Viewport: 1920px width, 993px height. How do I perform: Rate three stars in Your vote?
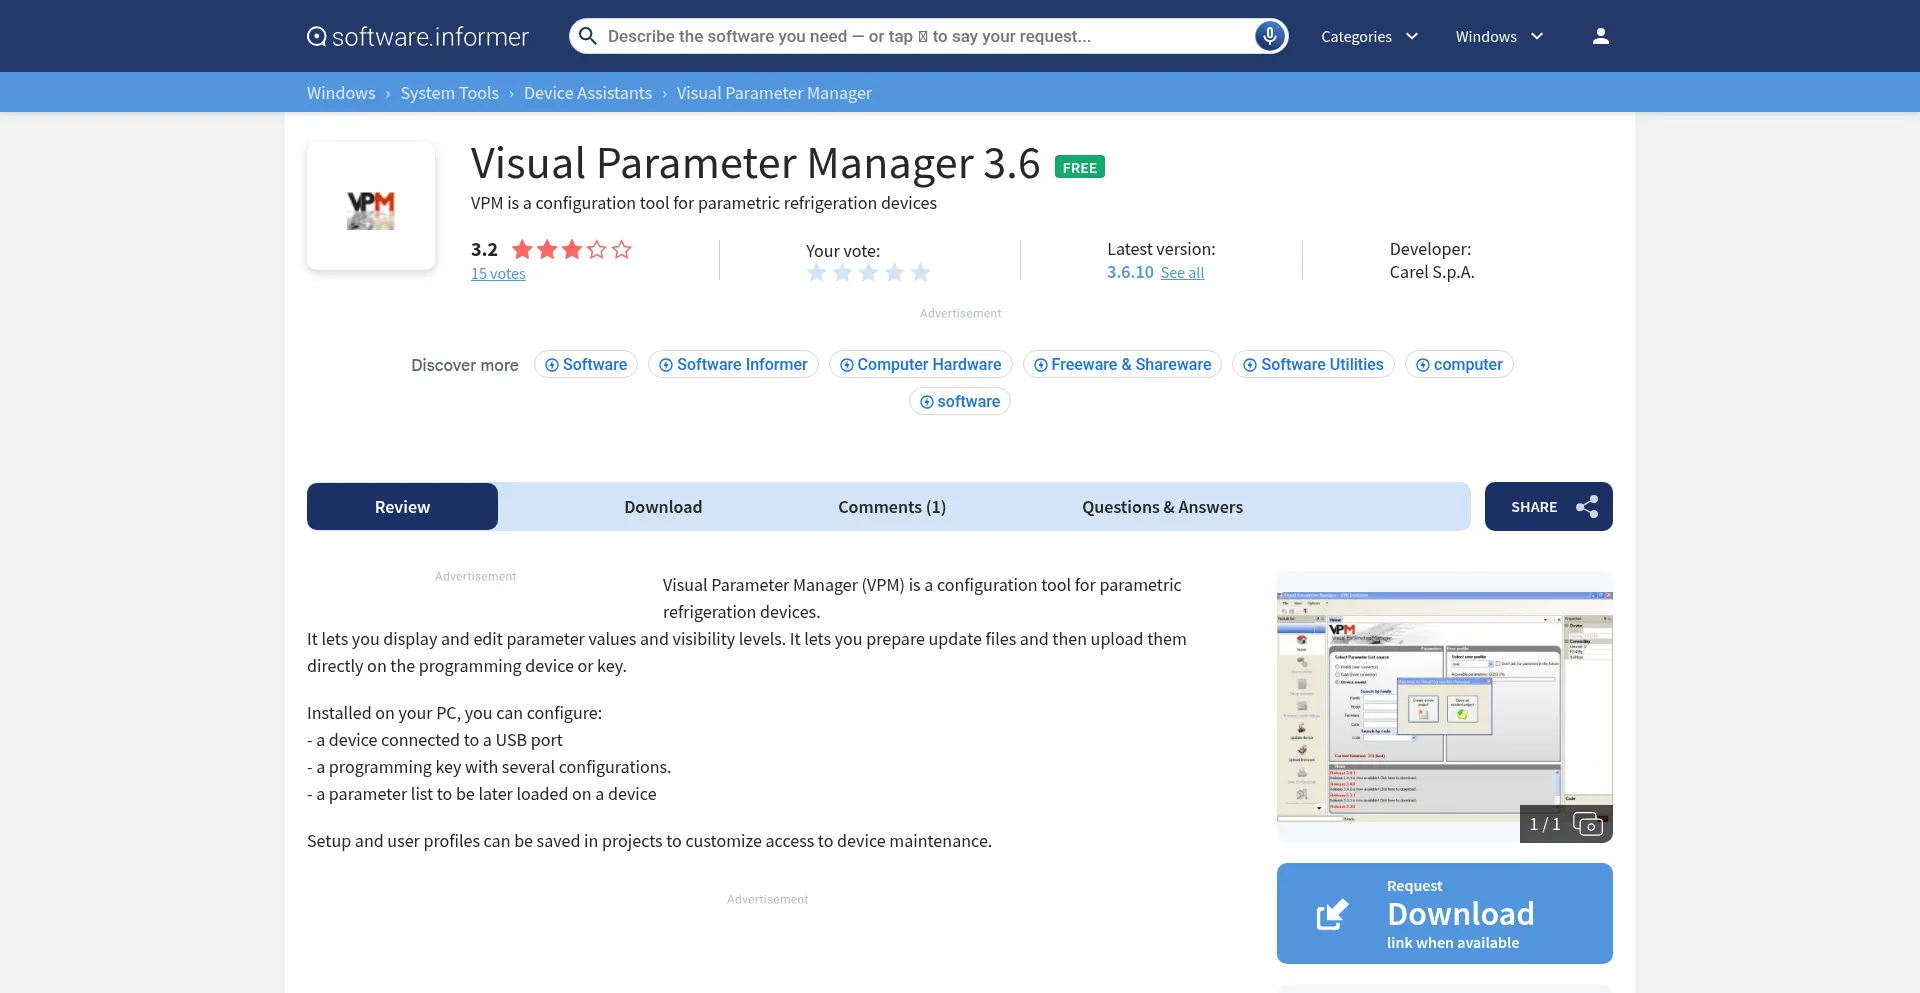pyautogui.click(x=869, y=272)
